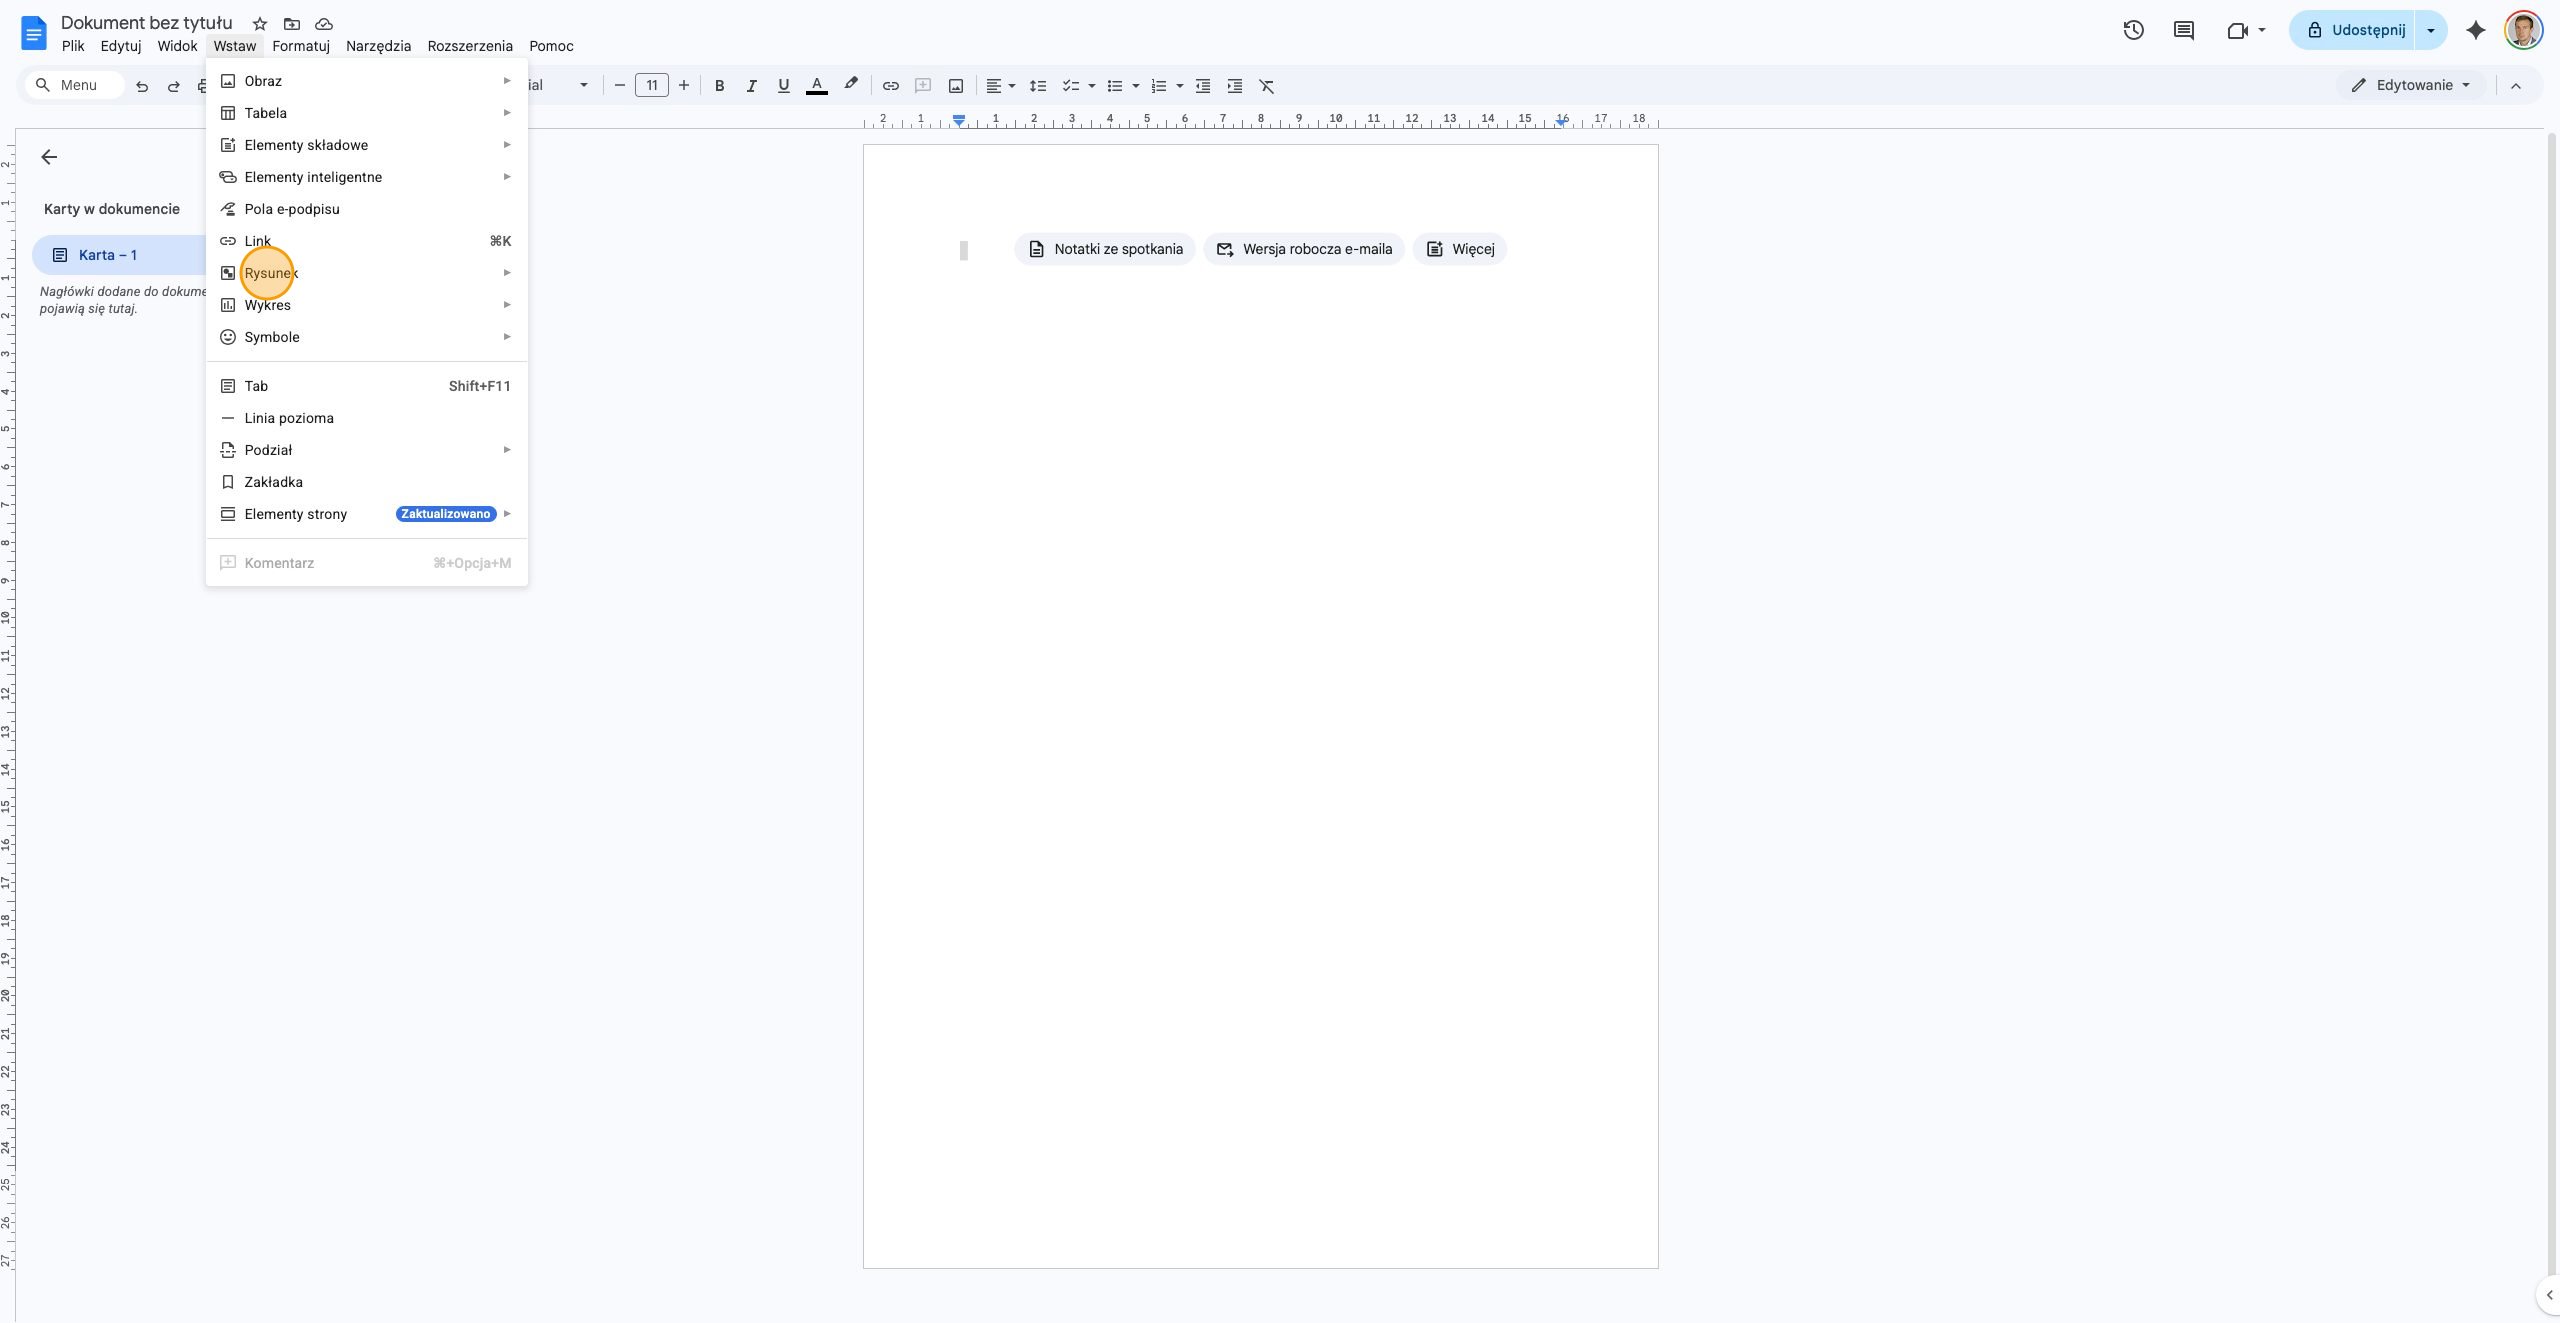Star the document title
The height and width of the screenshot is (1323, 2560).
(260, 24)
